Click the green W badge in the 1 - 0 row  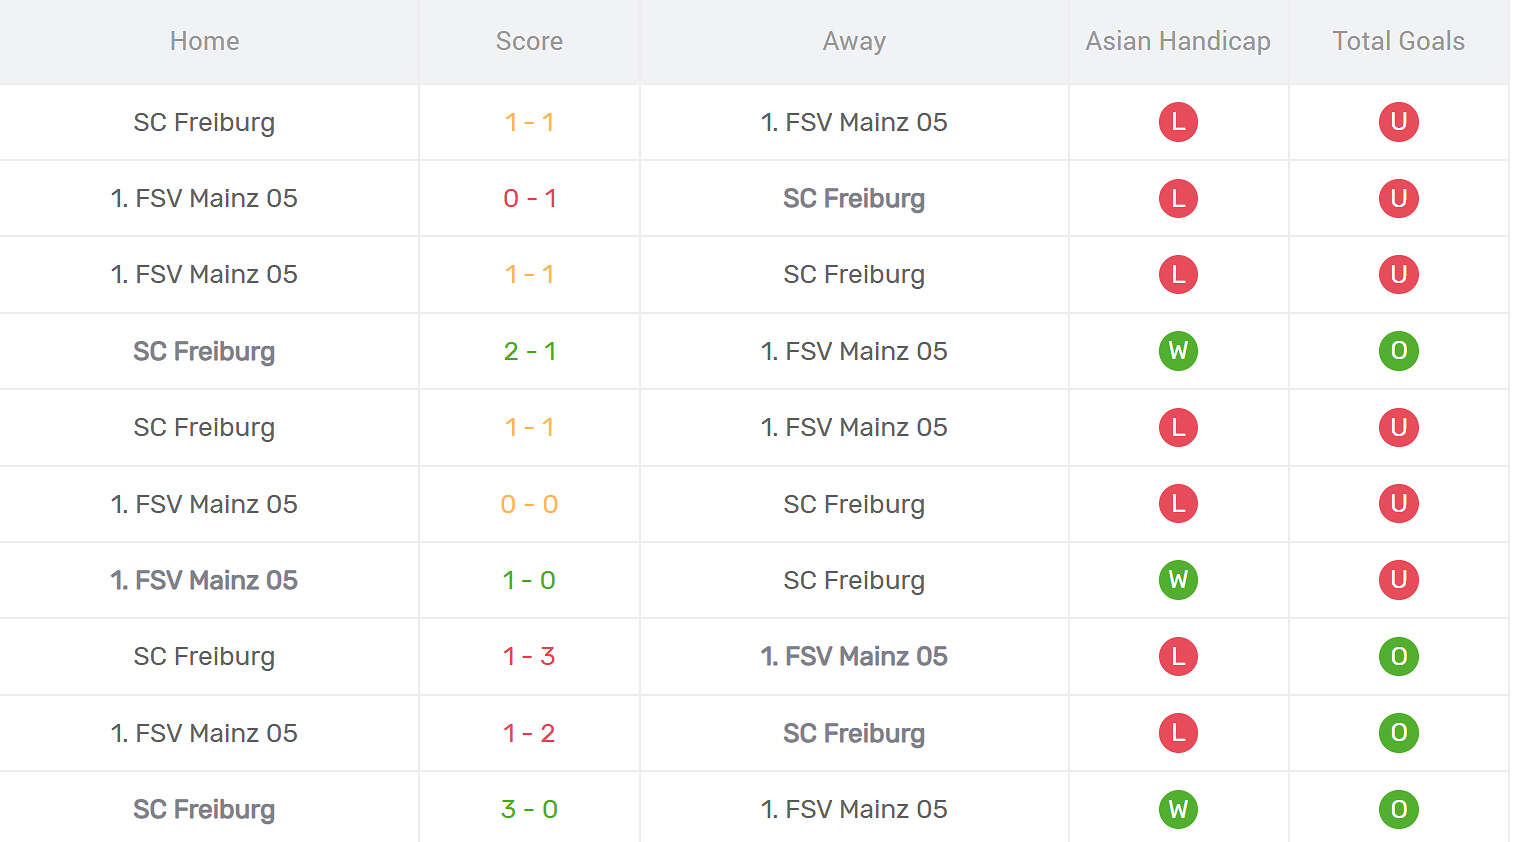[x=1178, y=580]
